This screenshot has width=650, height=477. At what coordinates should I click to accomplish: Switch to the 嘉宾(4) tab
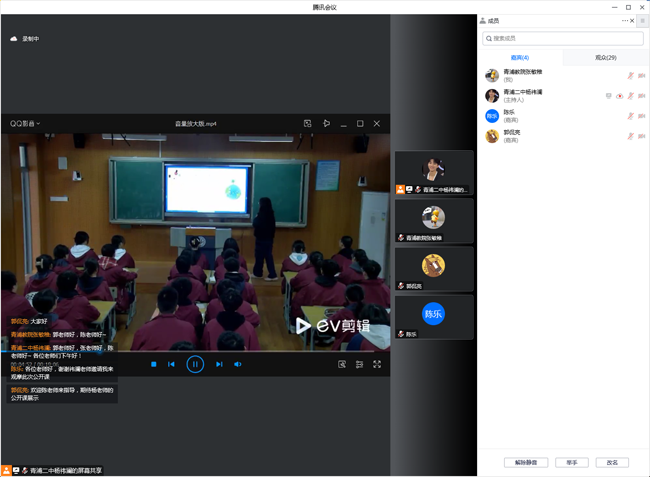[520, 58]
